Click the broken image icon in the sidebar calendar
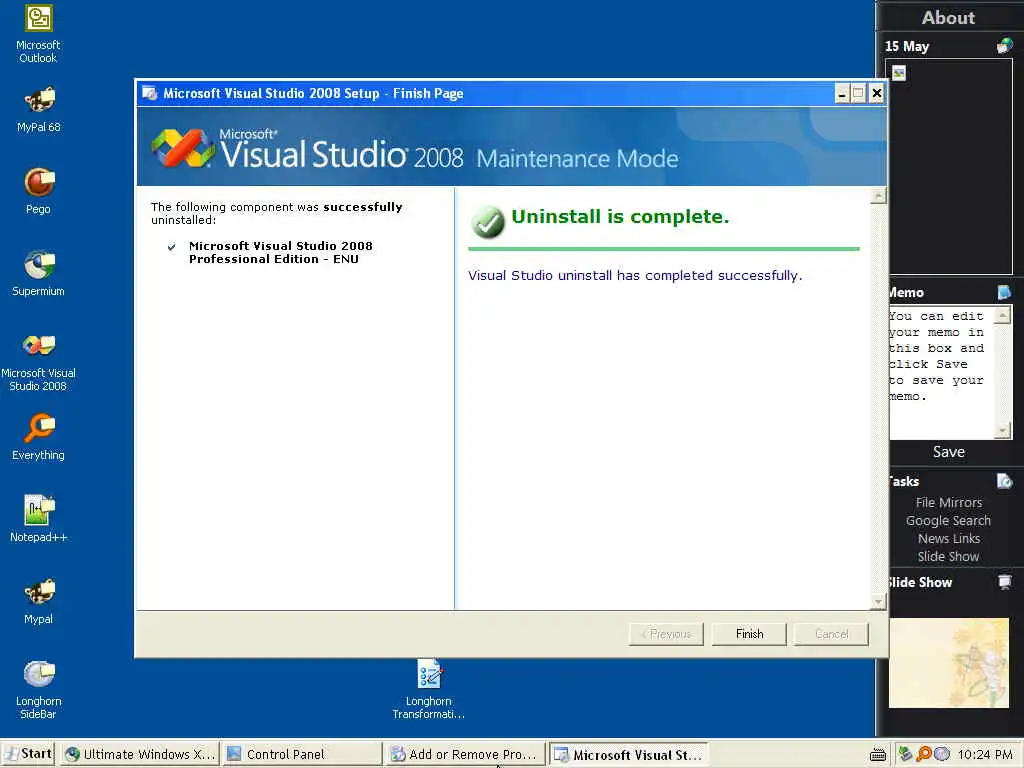 (x=899, y=73)
